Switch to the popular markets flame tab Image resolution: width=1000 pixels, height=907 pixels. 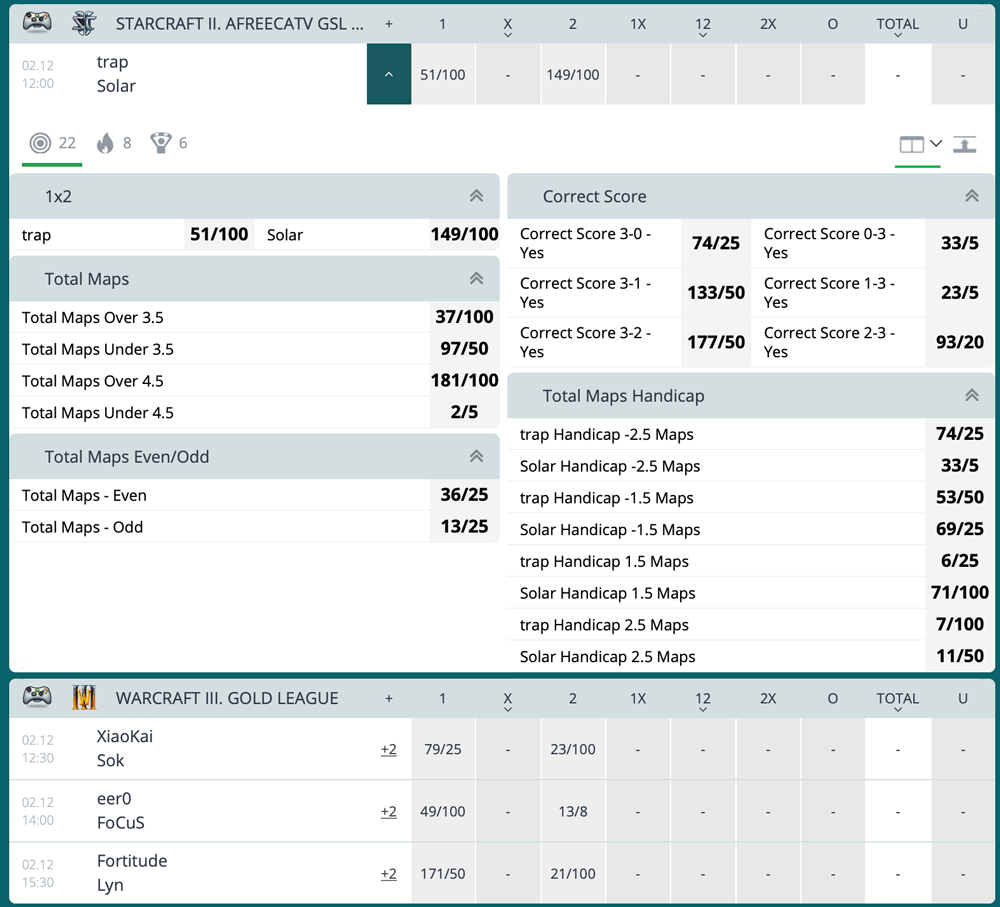pyautogui.click(x=114, y=143)
